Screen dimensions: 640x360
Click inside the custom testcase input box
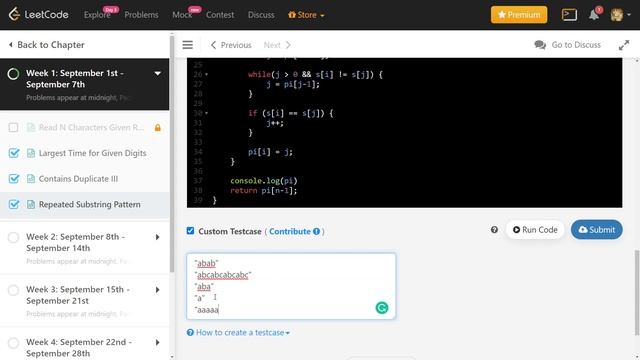pos(291,286)
